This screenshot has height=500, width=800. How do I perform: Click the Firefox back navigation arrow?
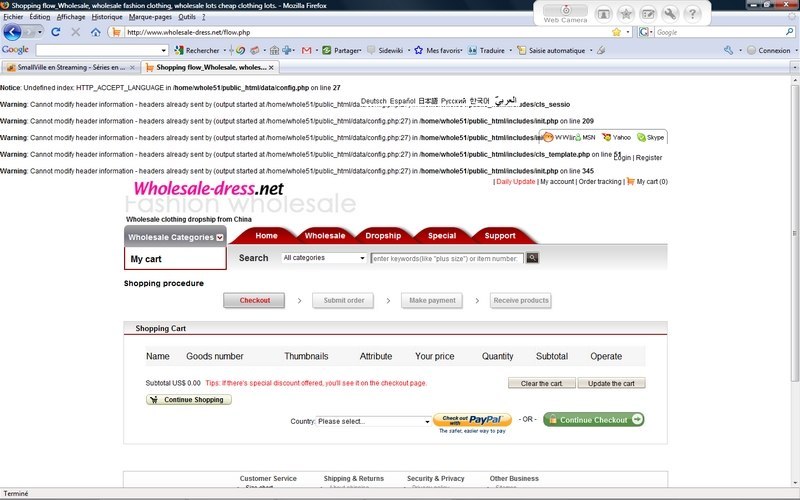pyautogui.click(x=13, y=32)
